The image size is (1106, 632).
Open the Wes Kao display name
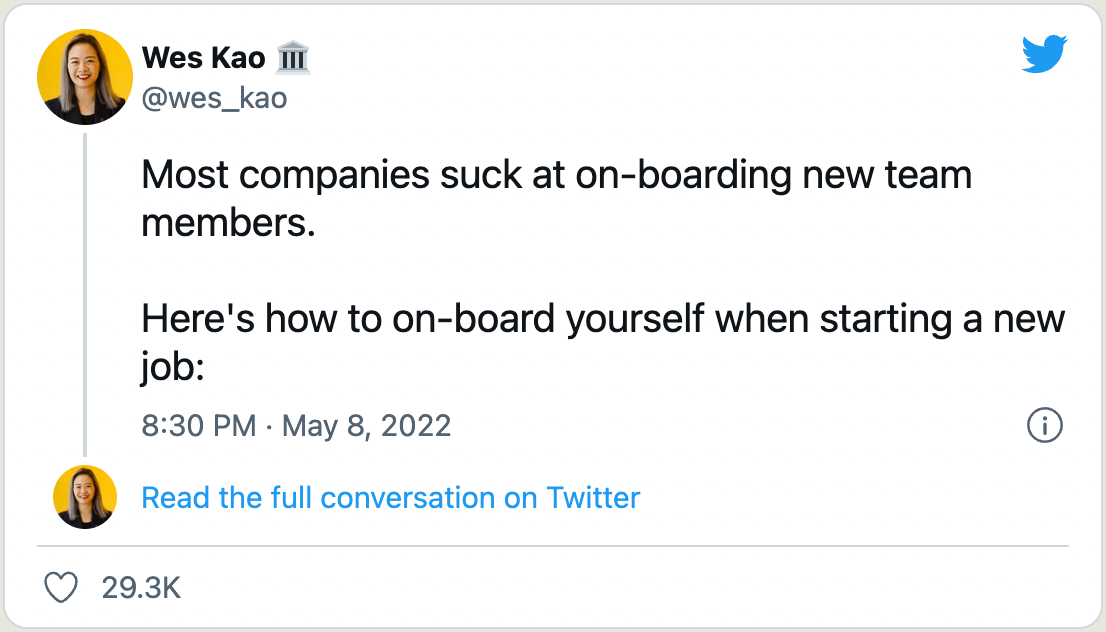204,59
